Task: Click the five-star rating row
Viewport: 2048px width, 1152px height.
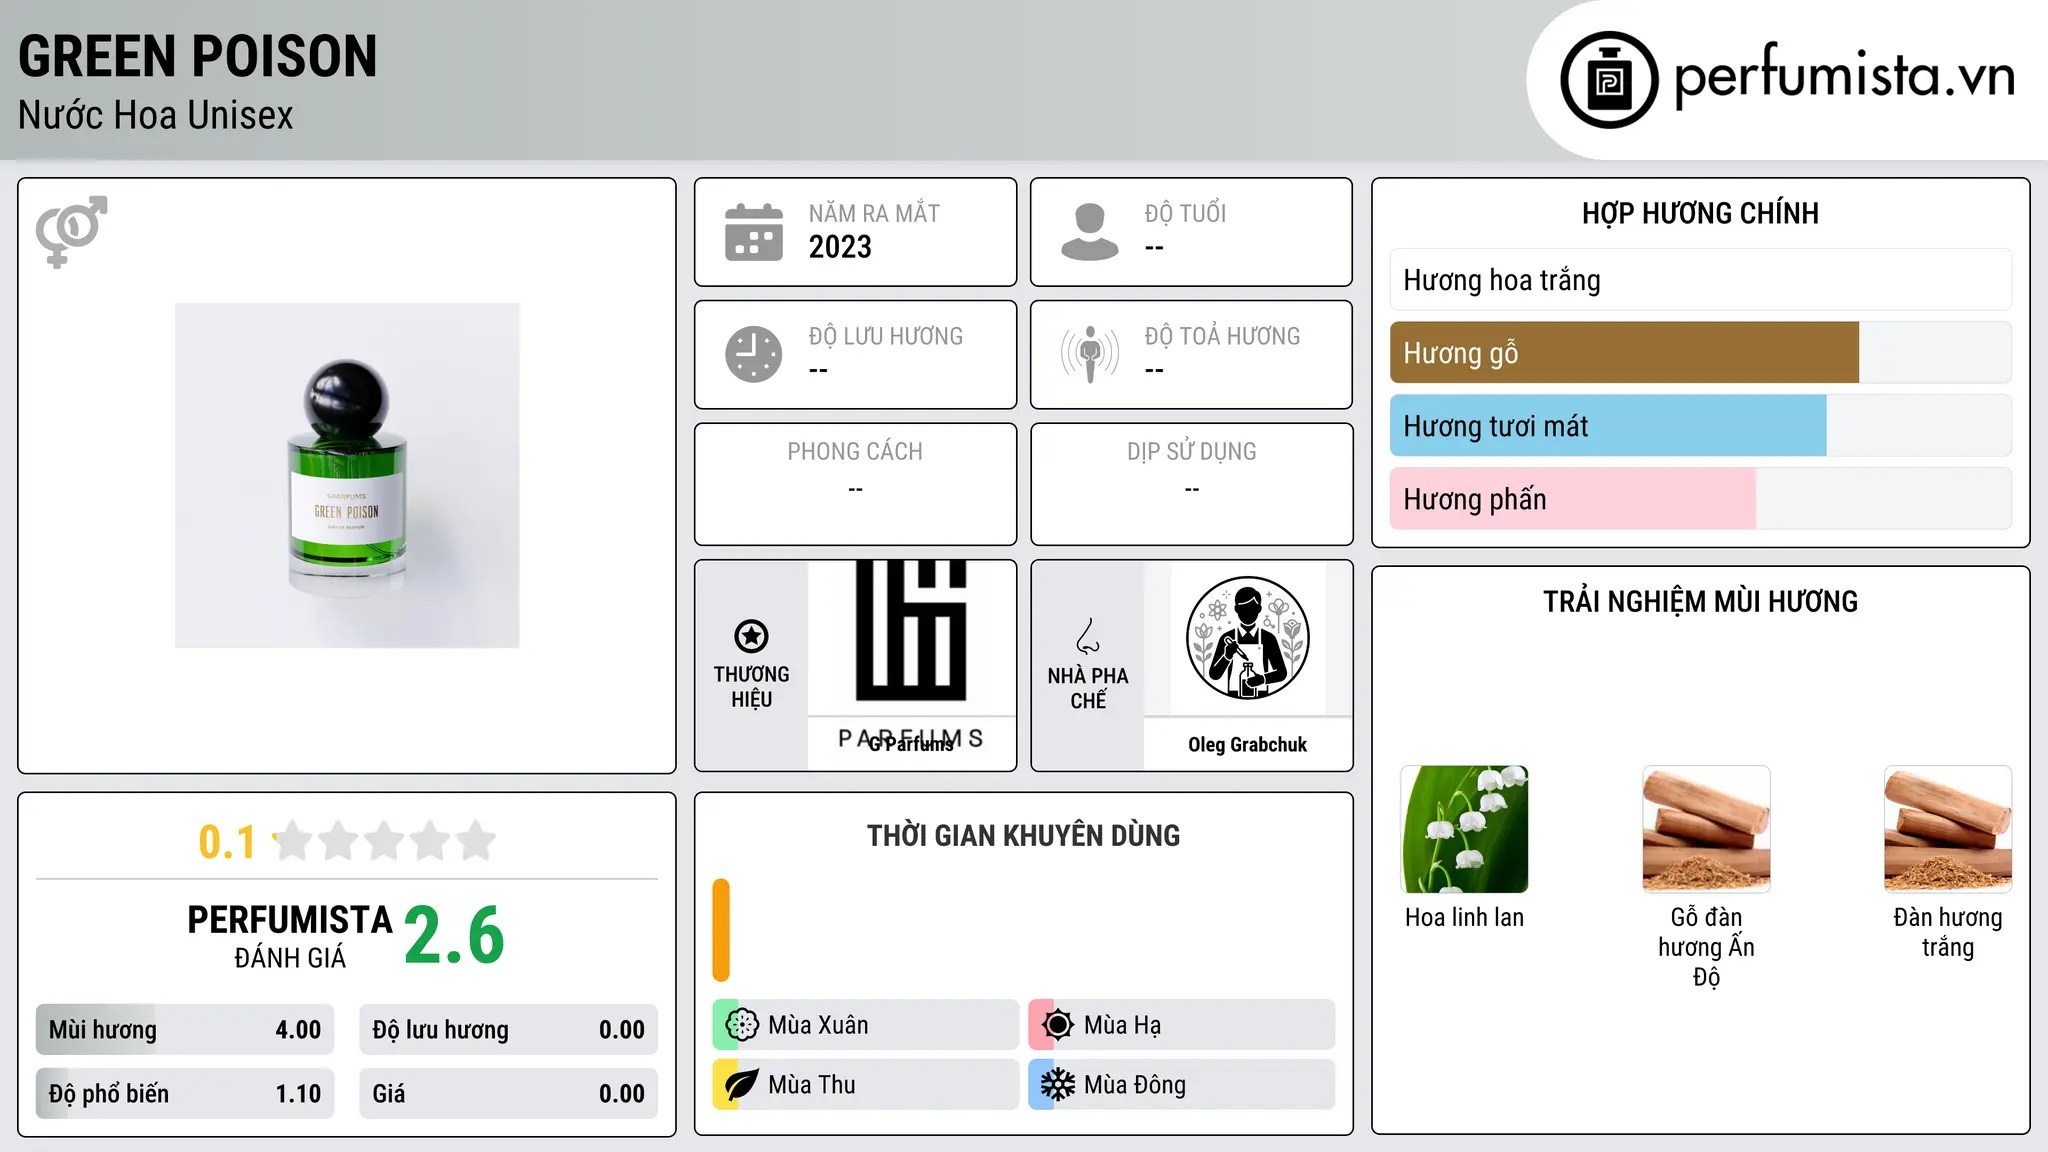Action: [x=385, y=841]
